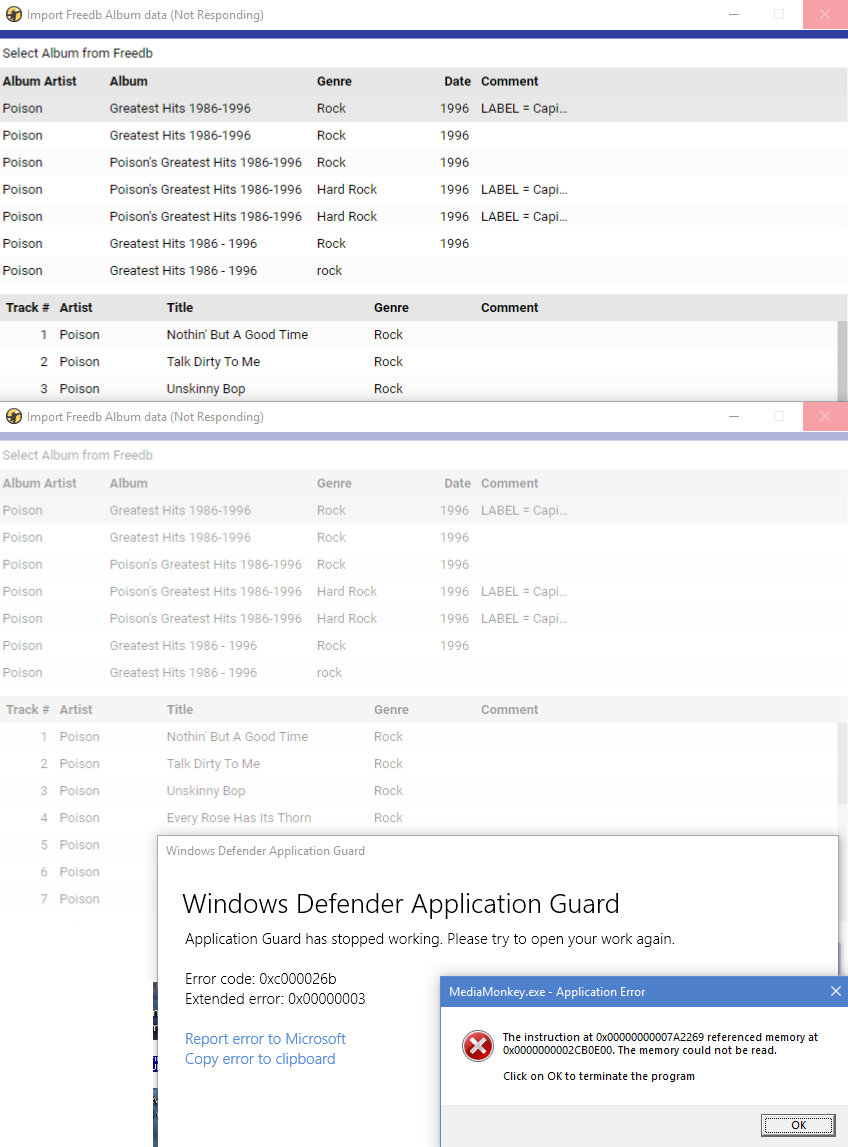Select the first Hard Rock album row in upper window
This screenshot has height=1147, width=848.
205,189
